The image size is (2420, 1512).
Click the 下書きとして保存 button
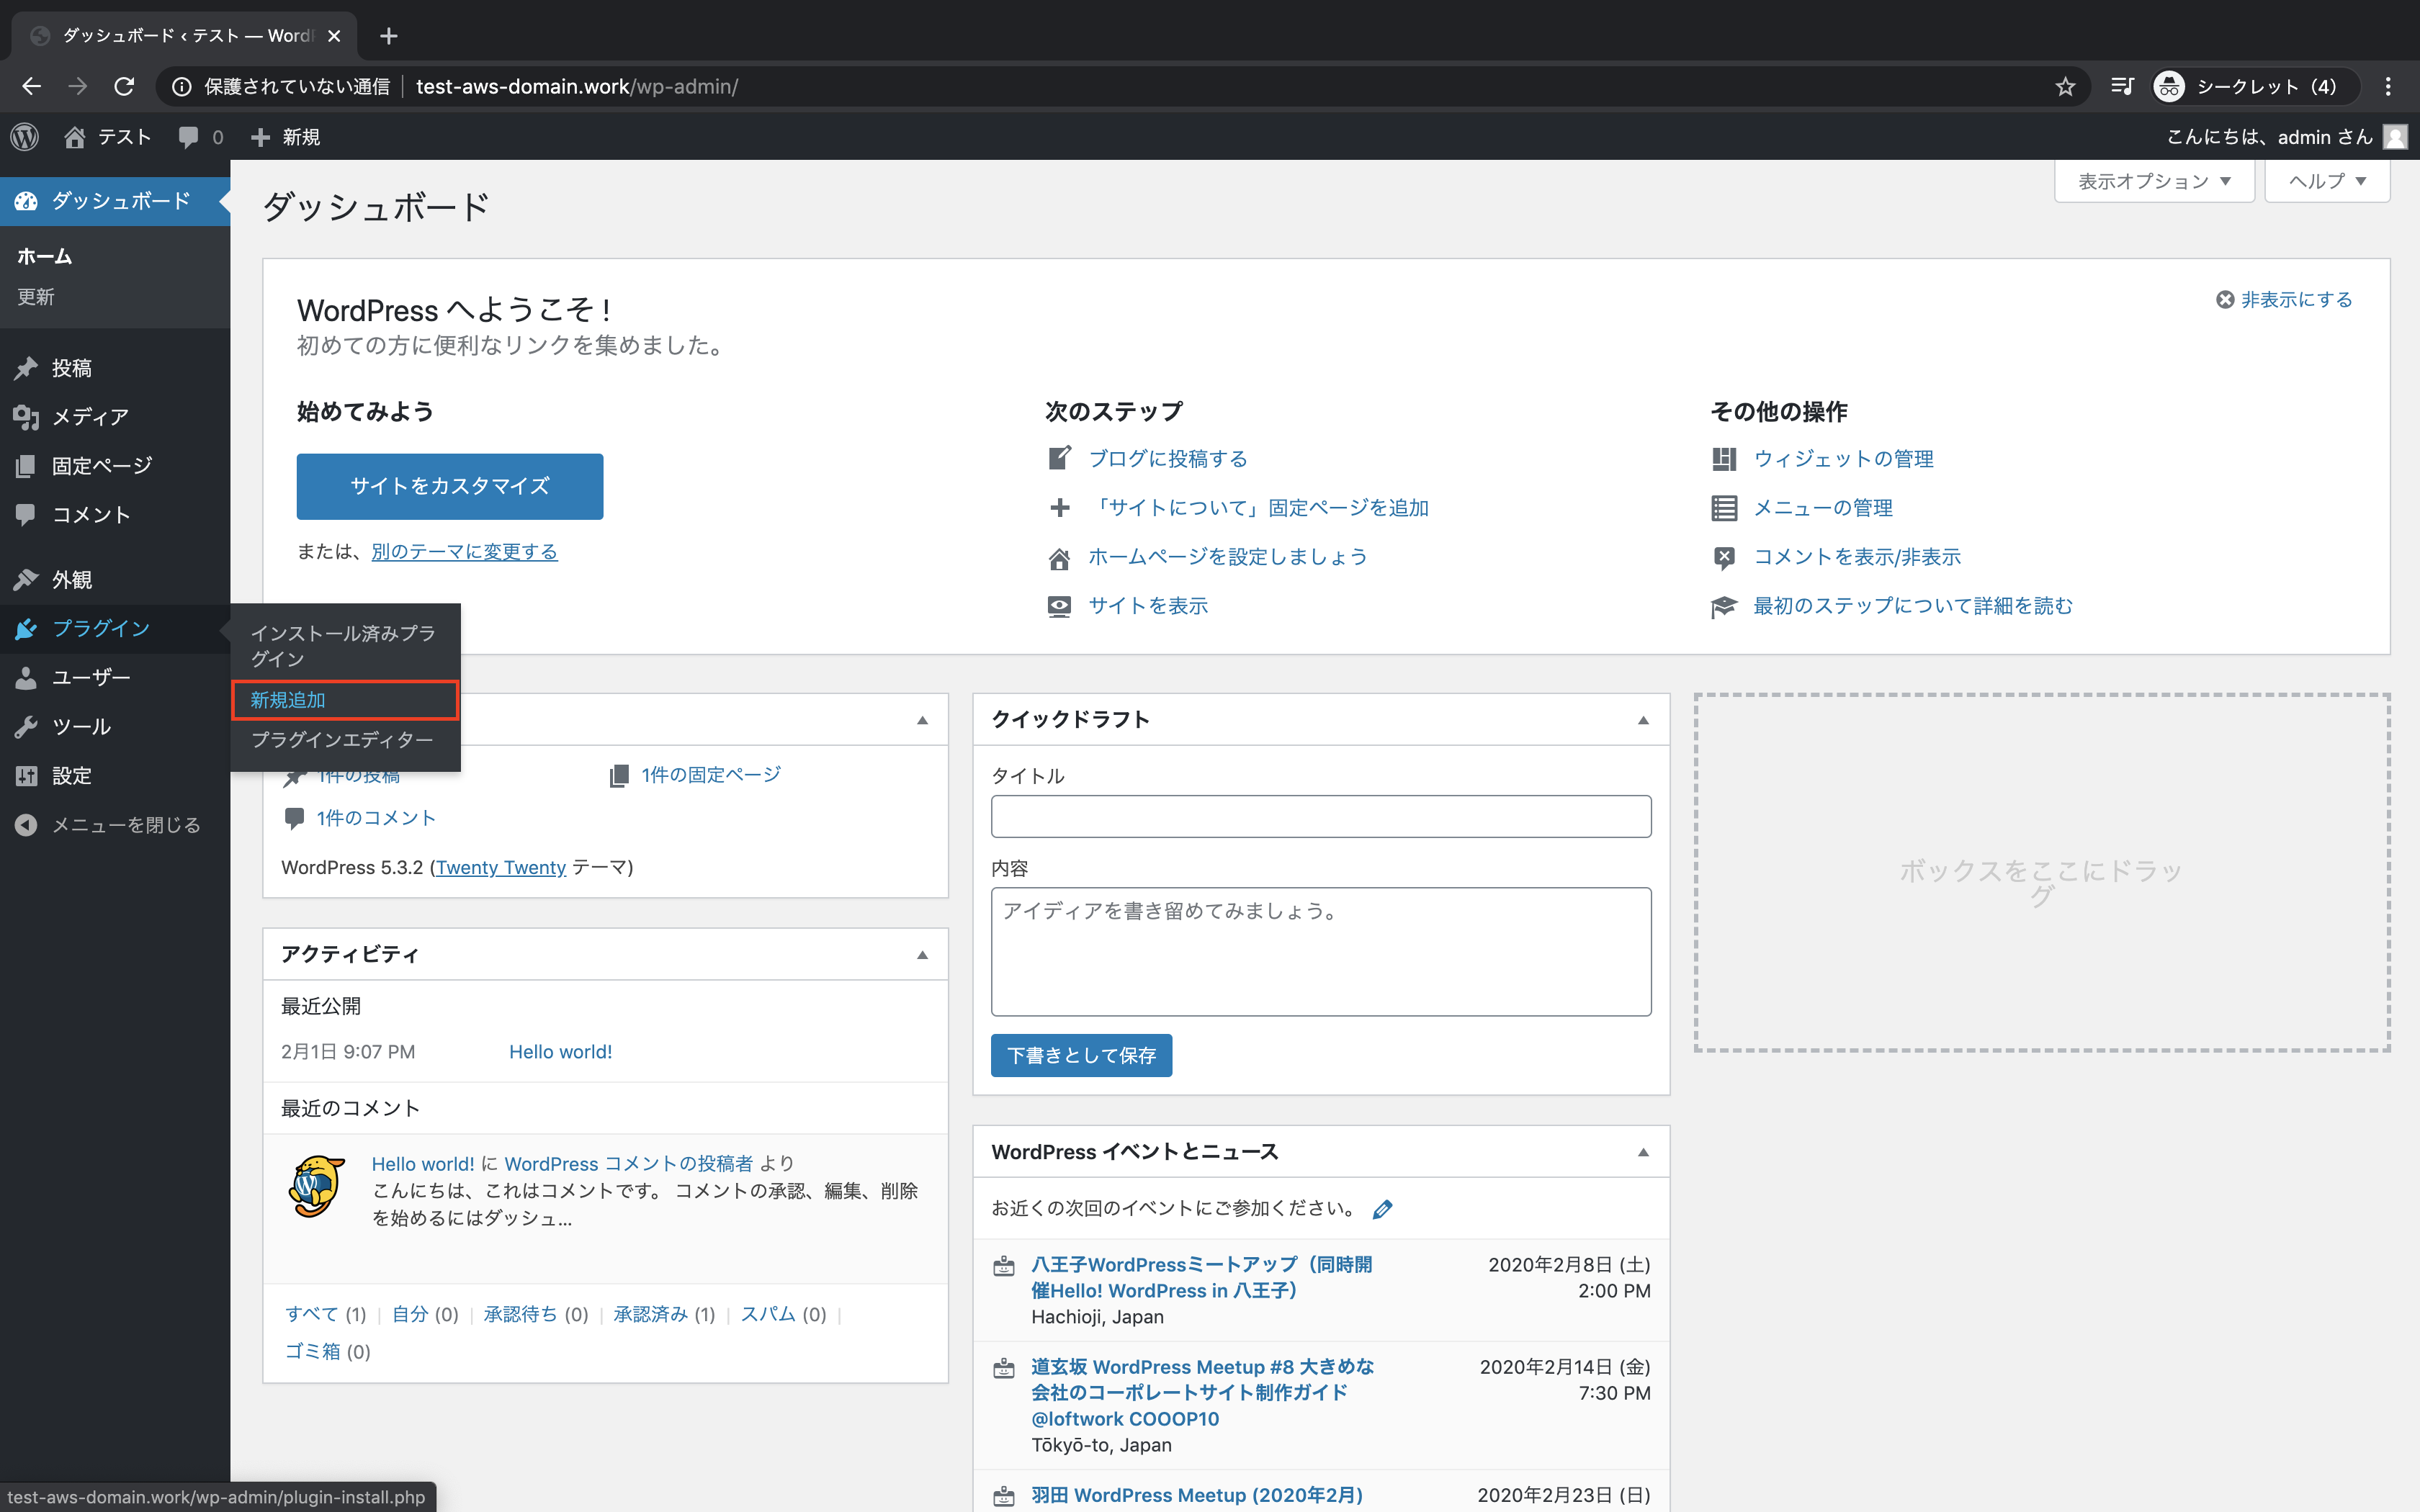[x=1081, y=1055]
